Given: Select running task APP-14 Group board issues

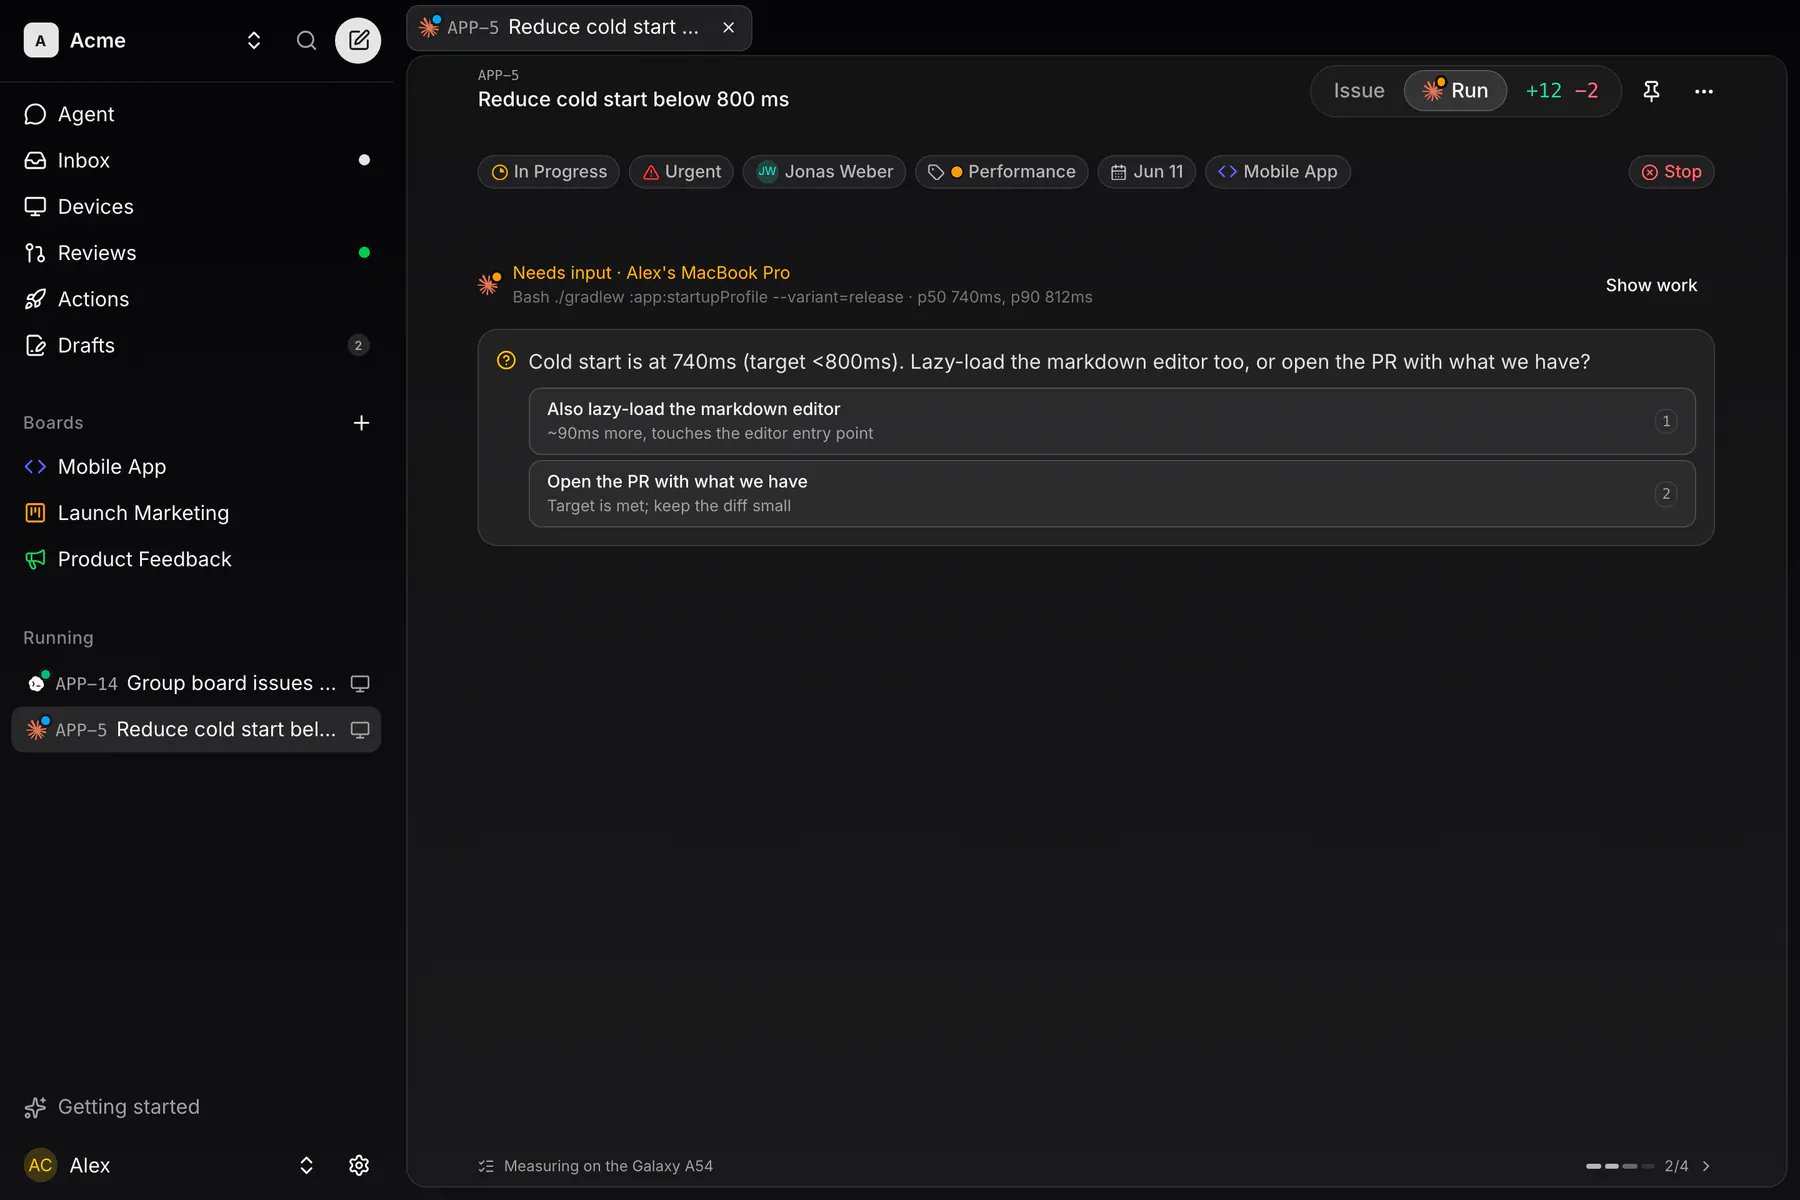Looking at the screenshot, I should coord(196,684).
